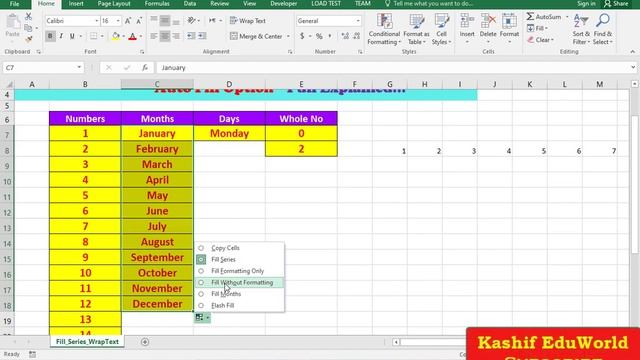Open the General number format dropdown
The width and height of the screenshot is (640, 360).
(358, 21)
